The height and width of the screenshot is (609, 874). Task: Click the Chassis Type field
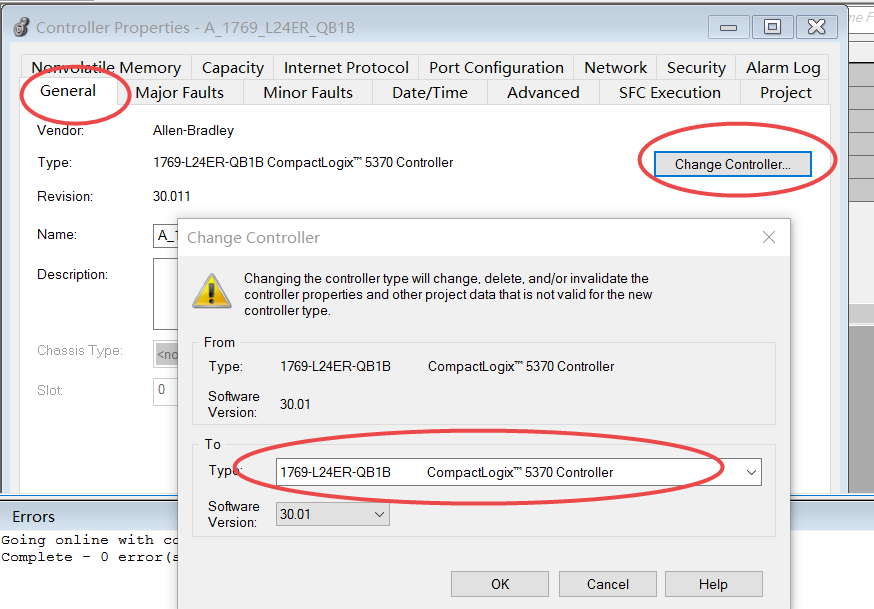166,354
